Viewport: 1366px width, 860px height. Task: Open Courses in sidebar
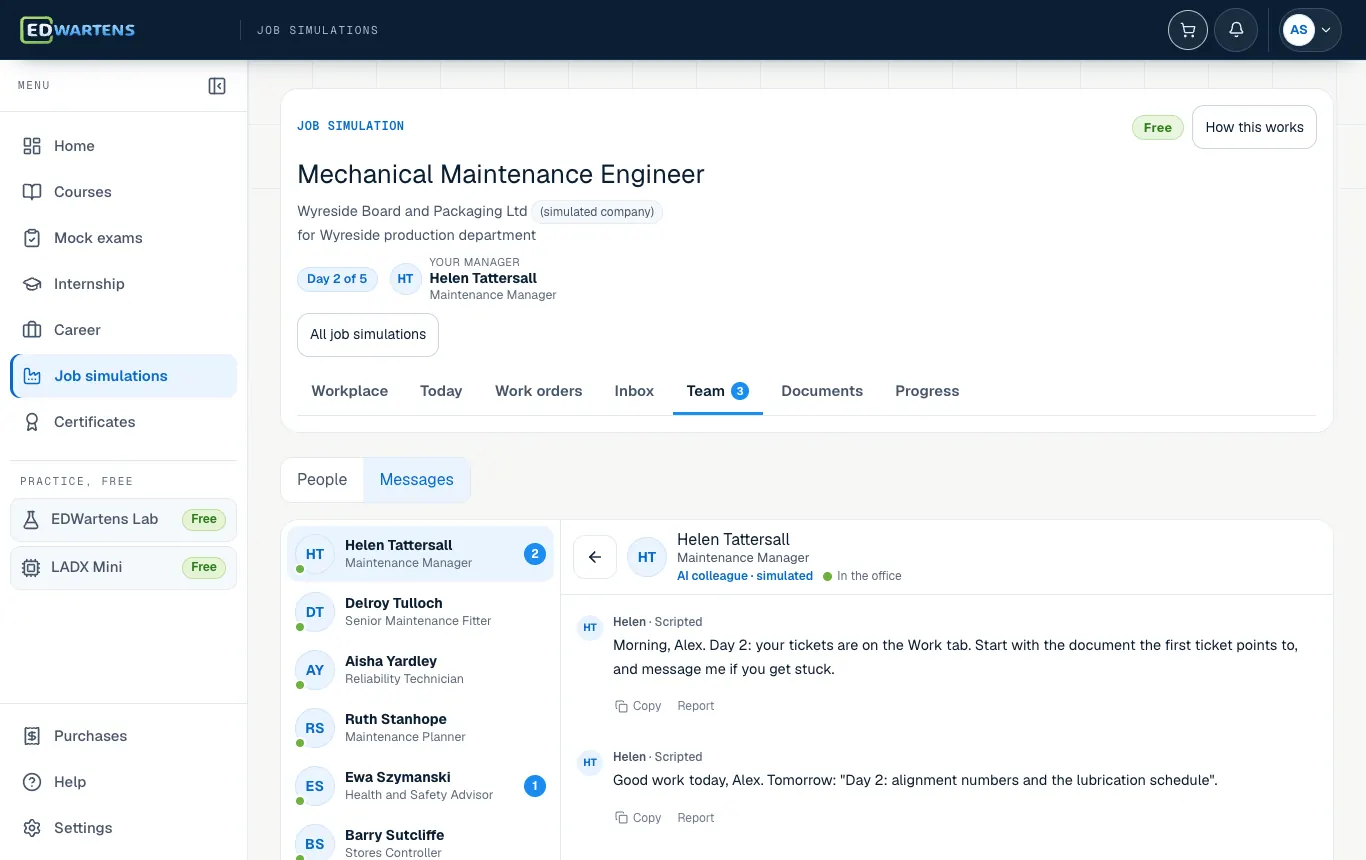point(124,192)
